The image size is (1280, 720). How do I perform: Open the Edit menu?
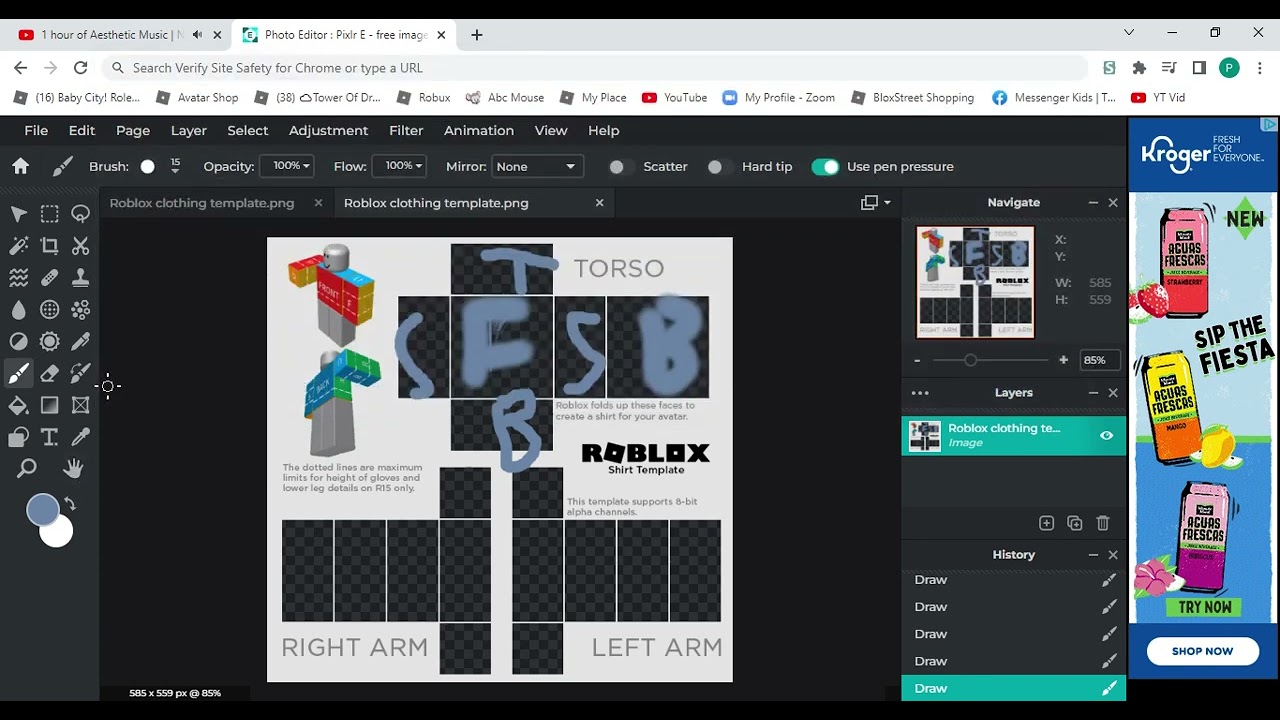(82, 131)
